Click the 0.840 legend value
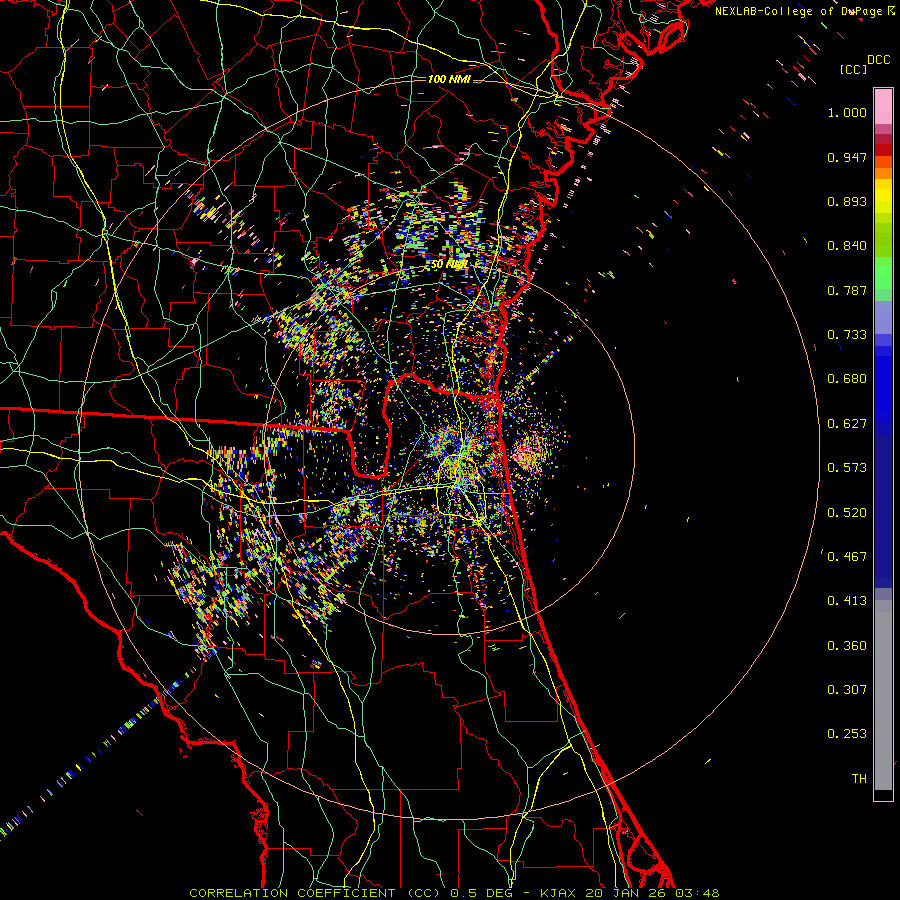 point(847,246)
